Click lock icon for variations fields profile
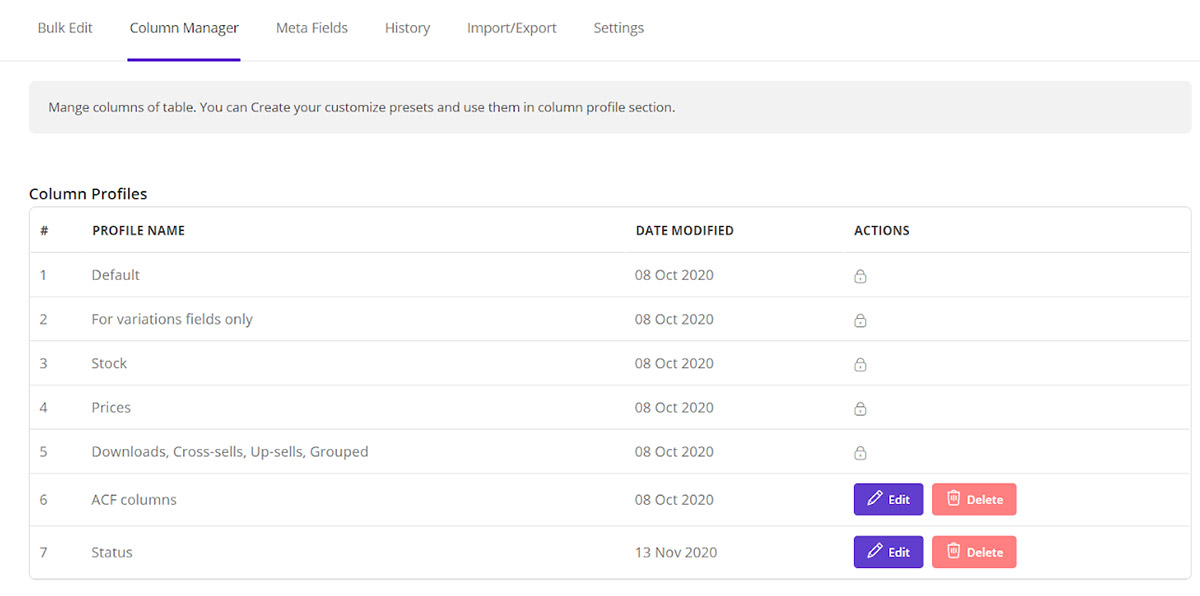1200x596 pixels. (x=860, y=320)
